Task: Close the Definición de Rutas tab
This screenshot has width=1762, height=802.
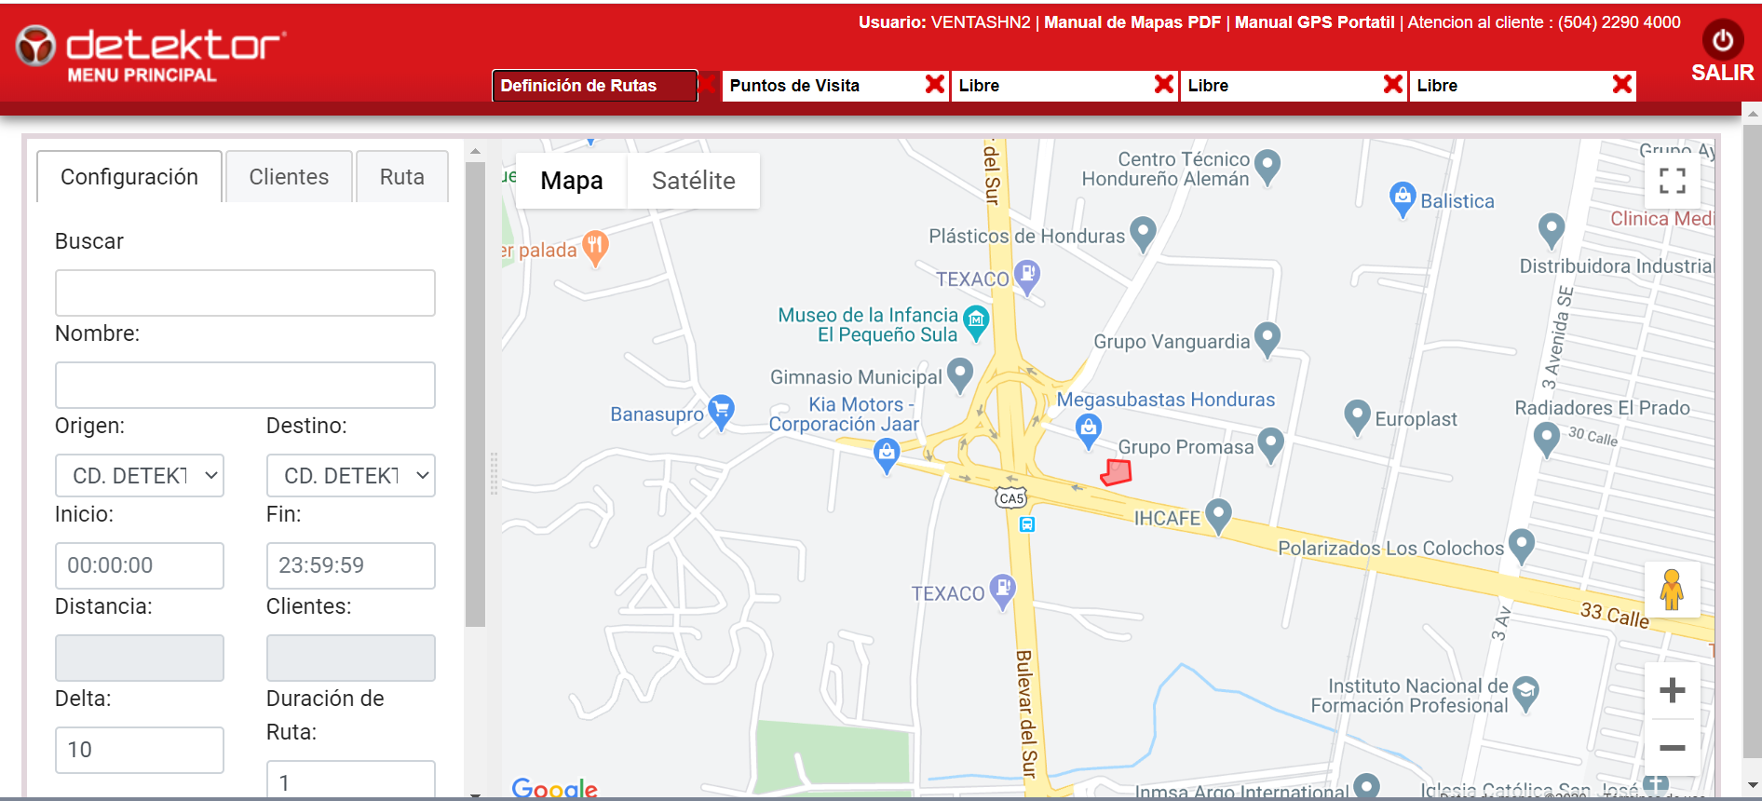Action: coord(706,85)
